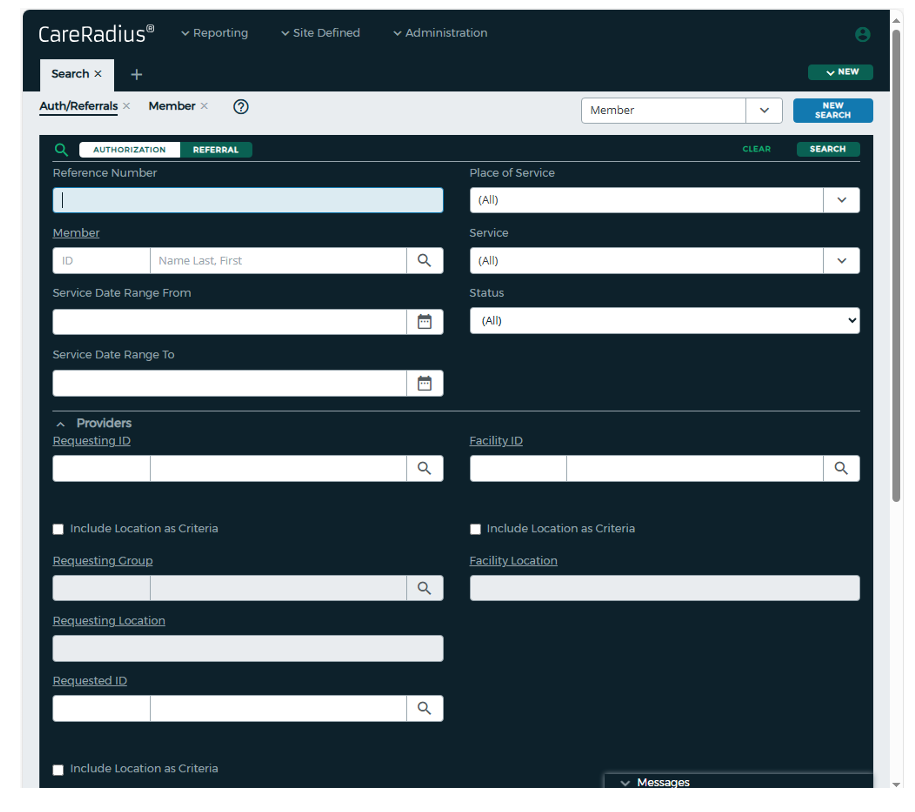Click the page vertical scrollbar thumb
Screen dimensions: 915x812
pyautogui.click(x=896, y=266)
